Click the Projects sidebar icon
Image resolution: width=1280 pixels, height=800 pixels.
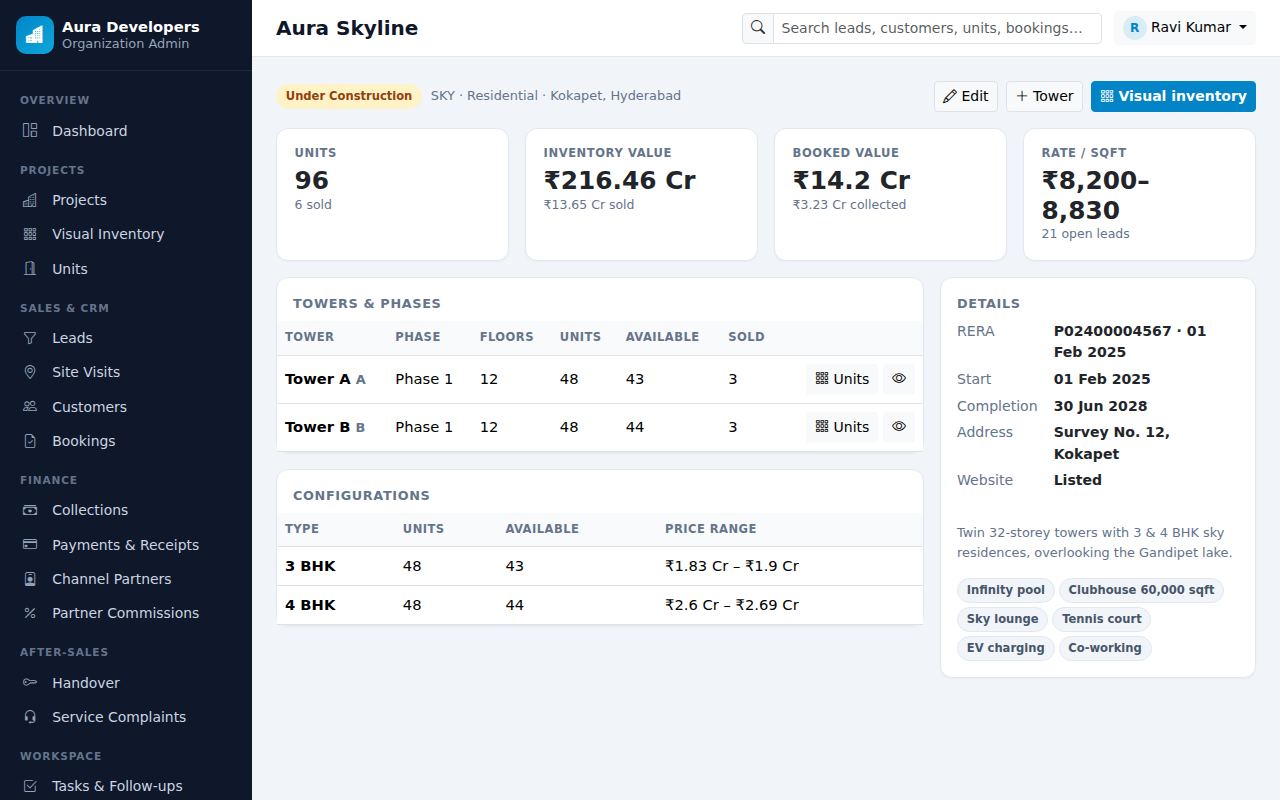pyautogui.click(x=30, y=200)
